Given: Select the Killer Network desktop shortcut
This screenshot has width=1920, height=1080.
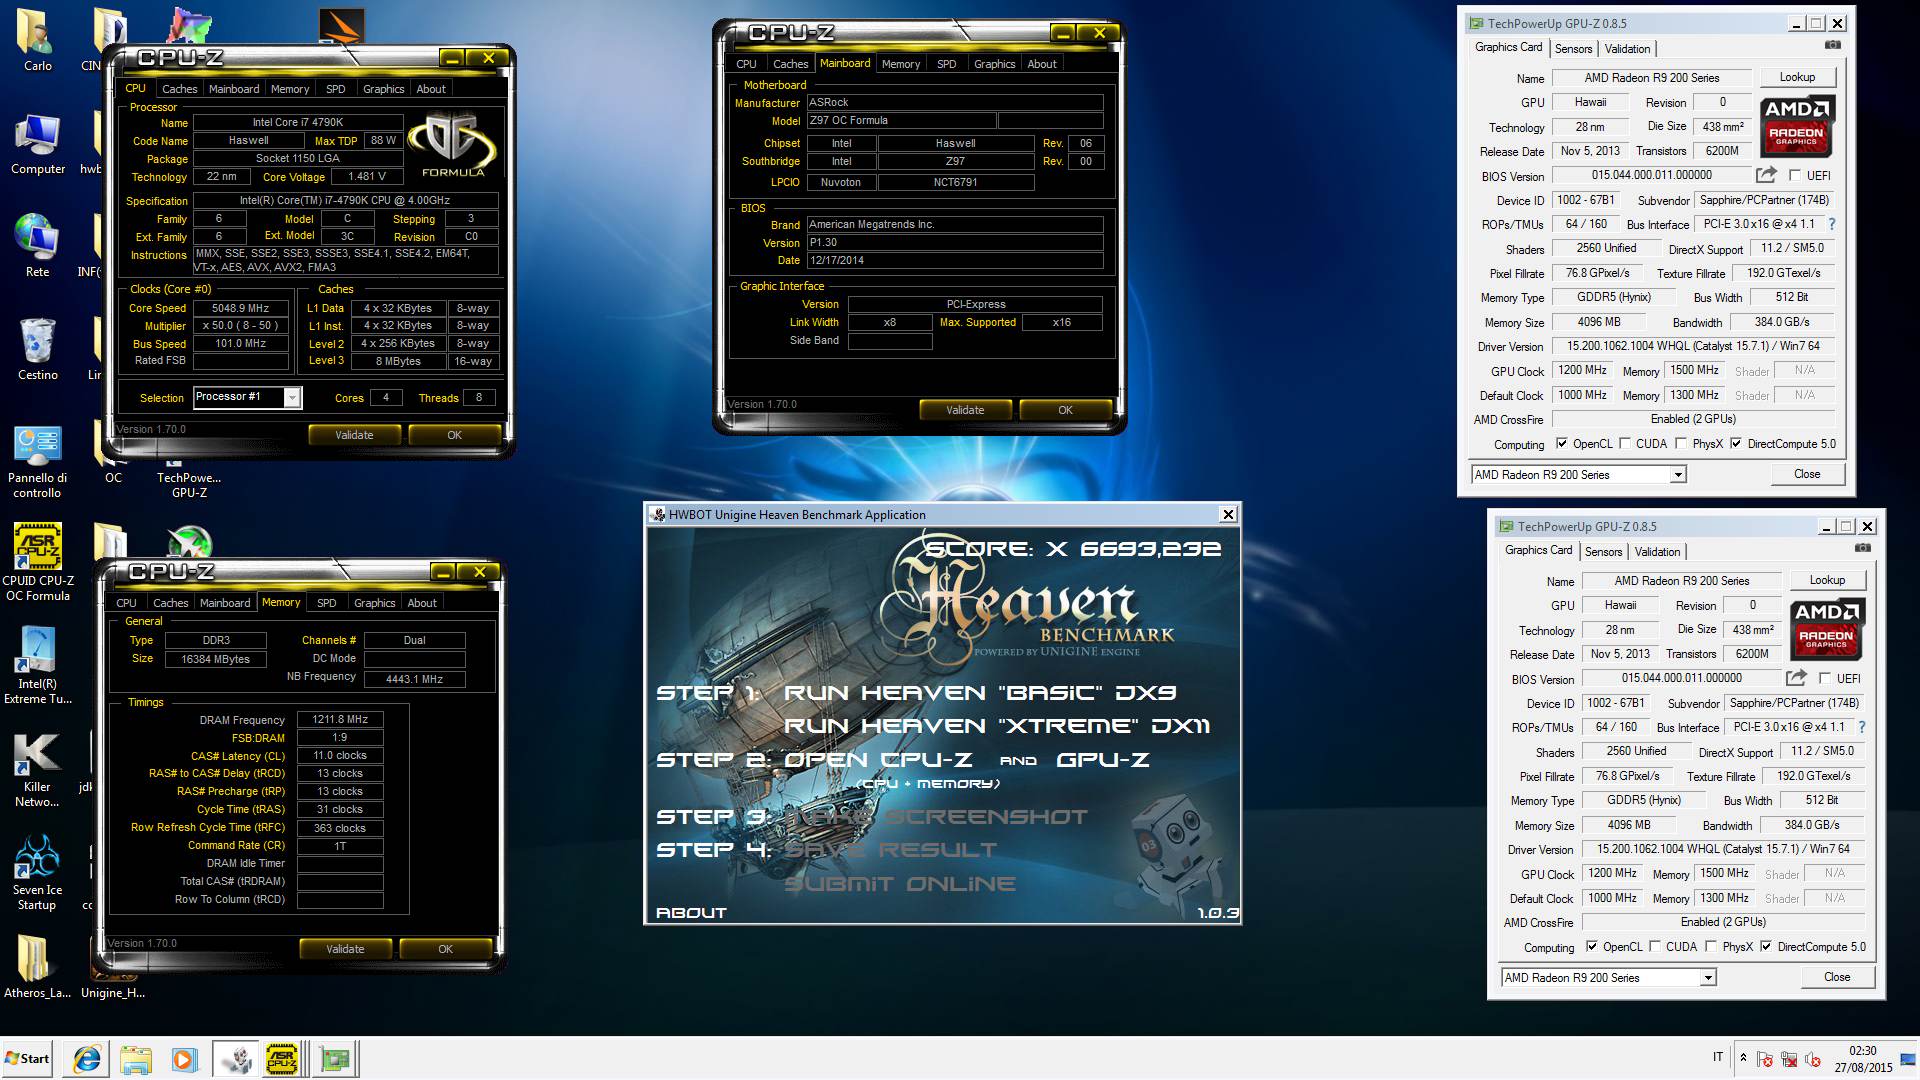Looking at the screenshot, I should pos(38,769).
